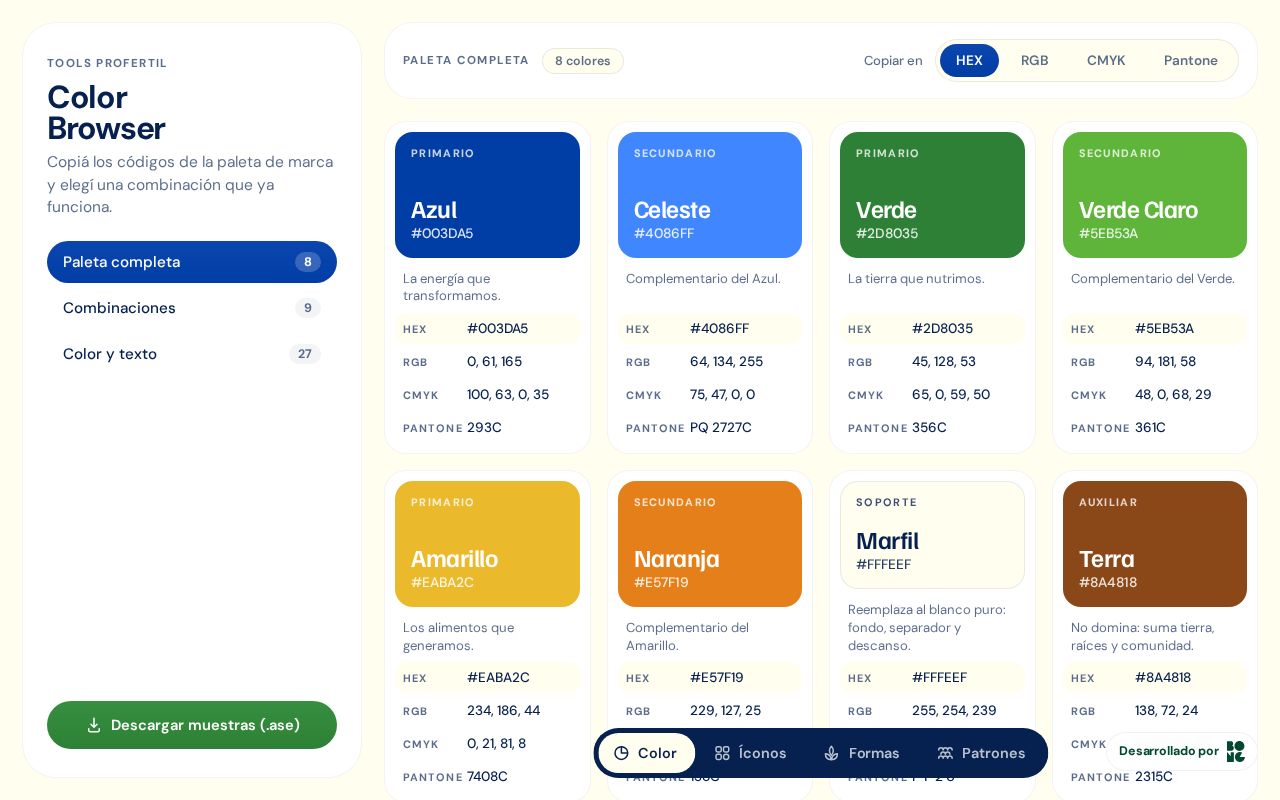Click the Azul color swatch

click(487, 195)
